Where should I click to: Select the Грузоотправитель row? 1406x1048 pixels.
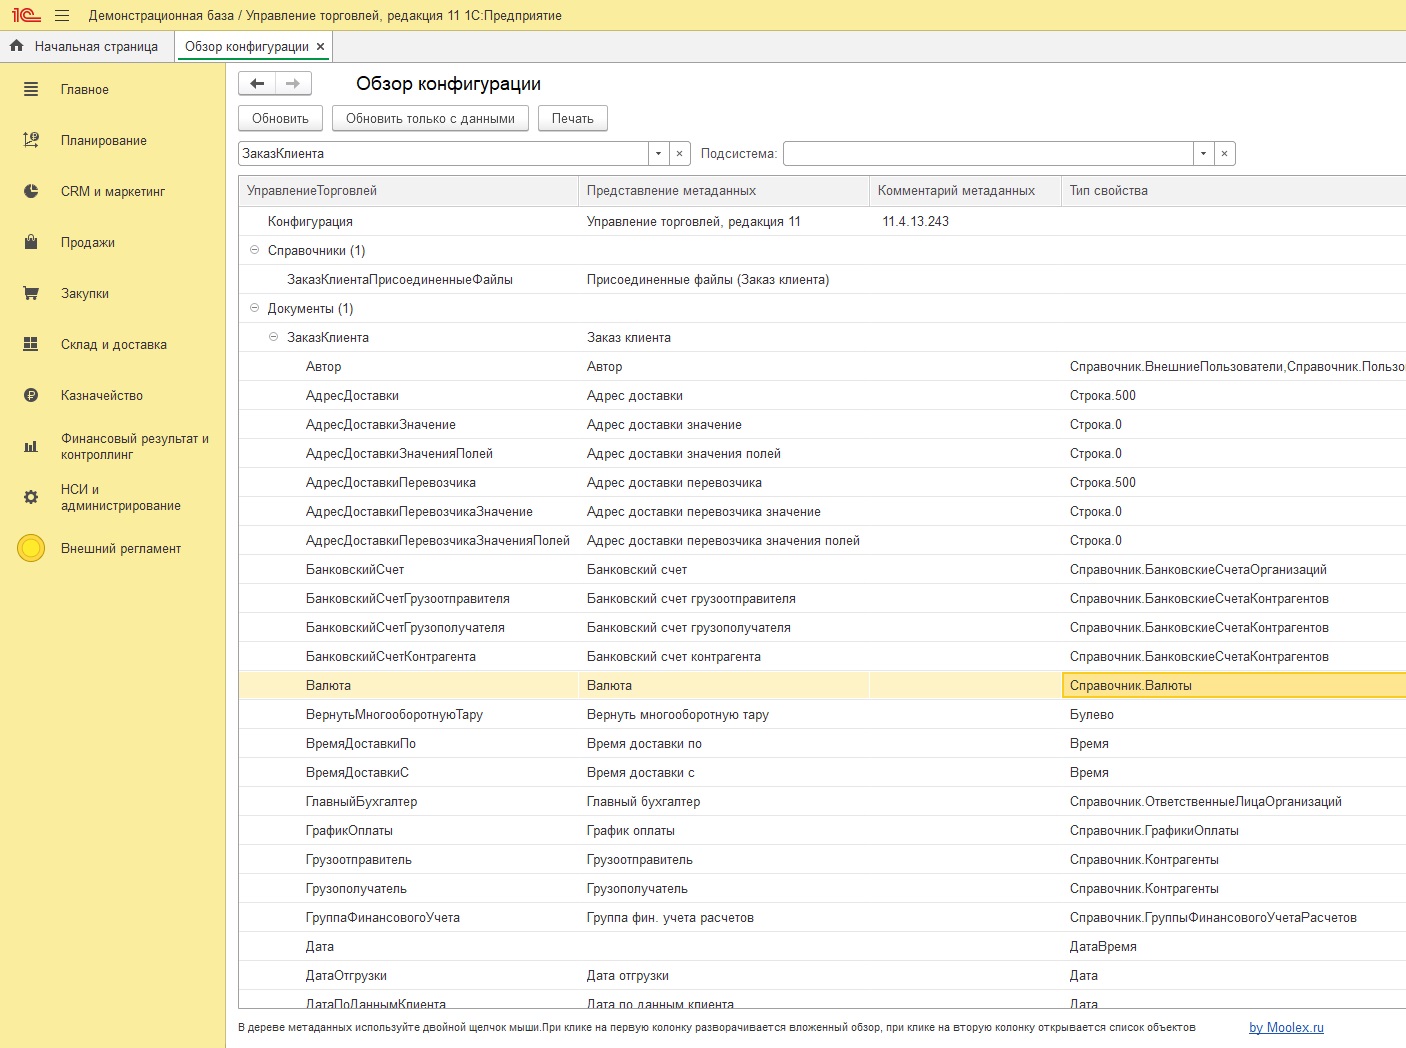822,859
